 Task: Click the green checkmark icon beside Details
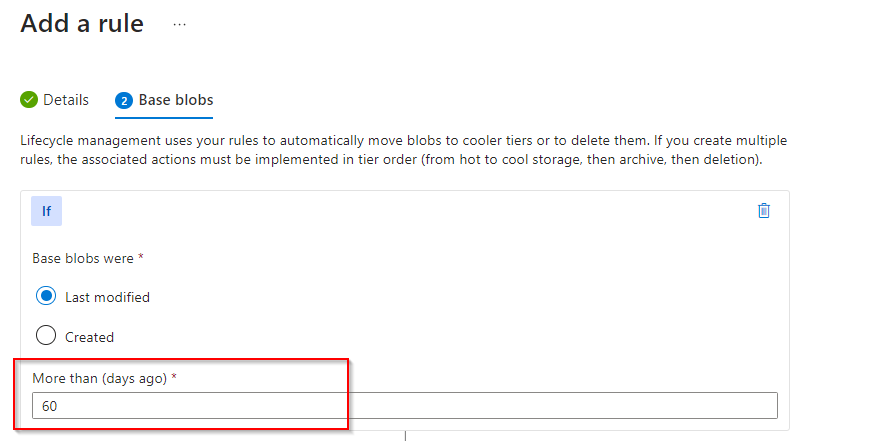pyautogui.click(x=29, y=100)
